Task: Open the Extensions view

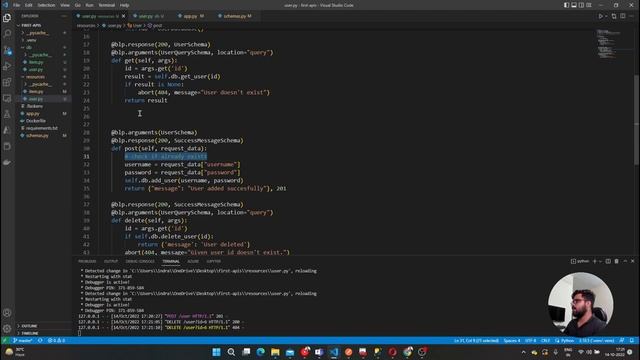Action: tap(7, 82)
